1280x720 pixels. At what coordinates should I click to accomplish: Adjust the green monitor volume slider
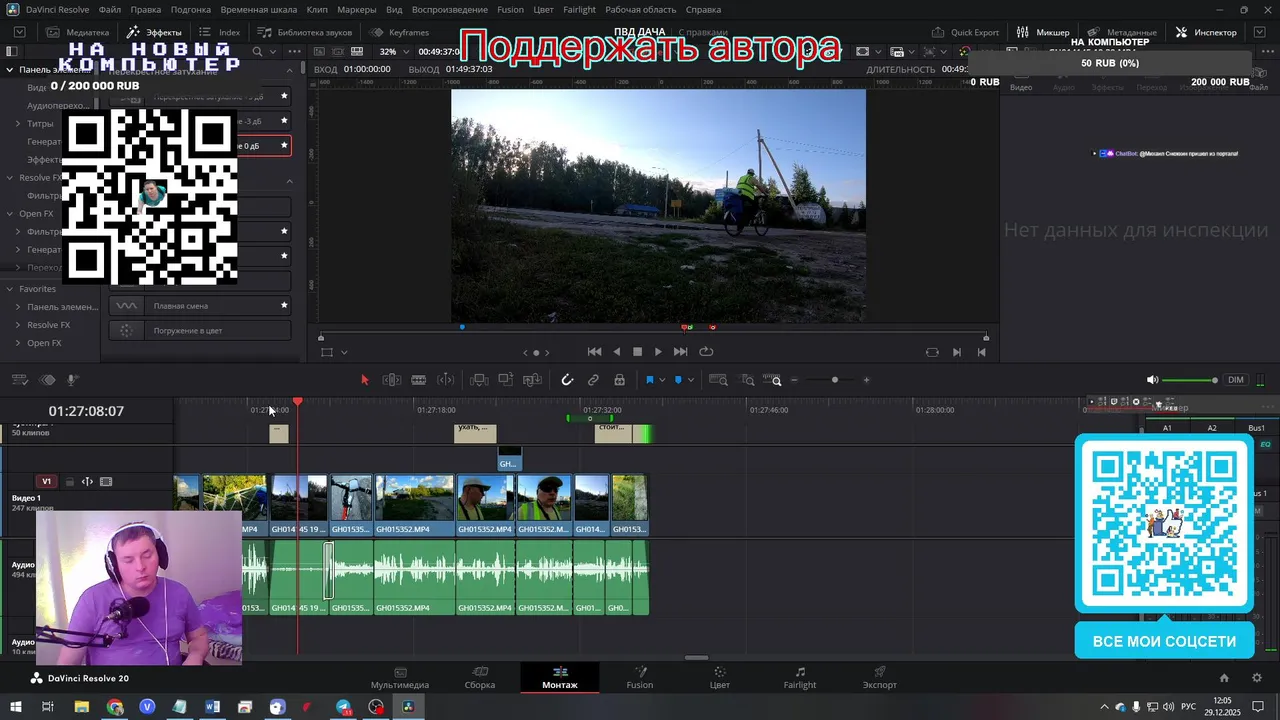[x=1190, y=380]
